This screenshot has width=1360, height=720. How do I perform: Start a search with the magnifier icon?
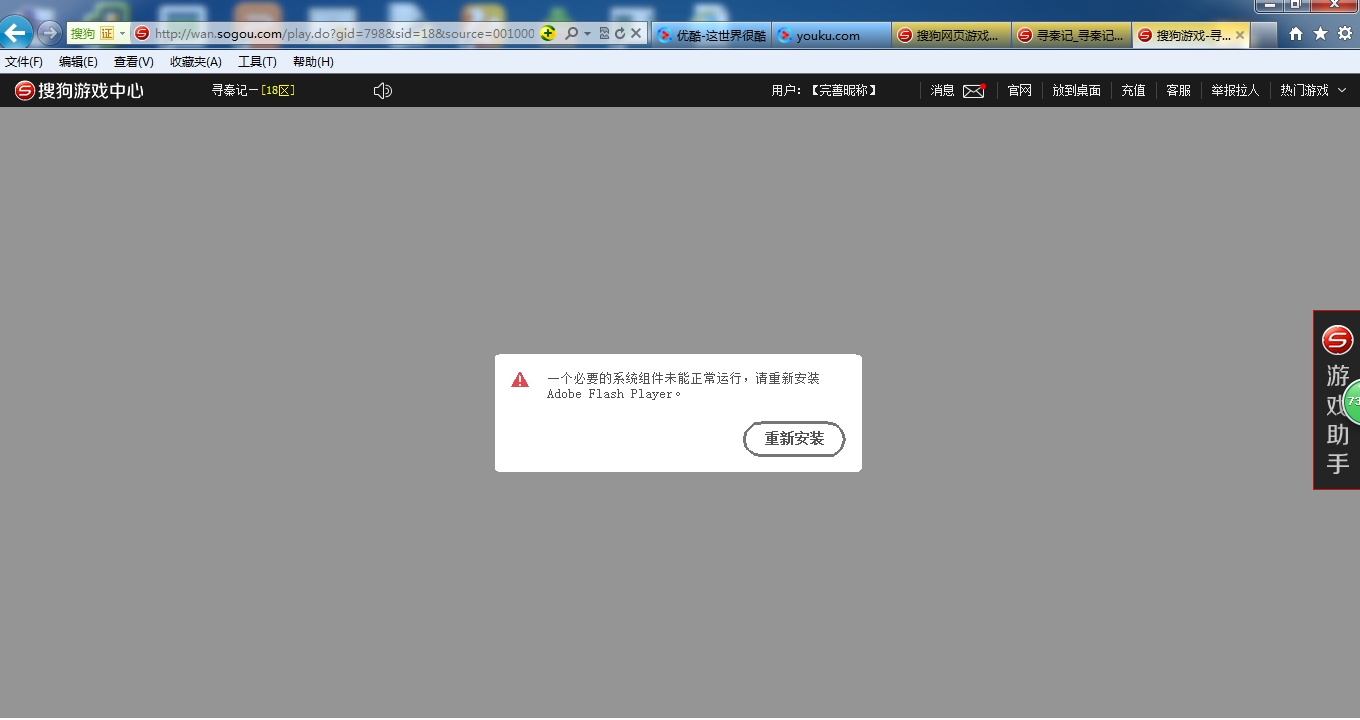pos(570,32)
